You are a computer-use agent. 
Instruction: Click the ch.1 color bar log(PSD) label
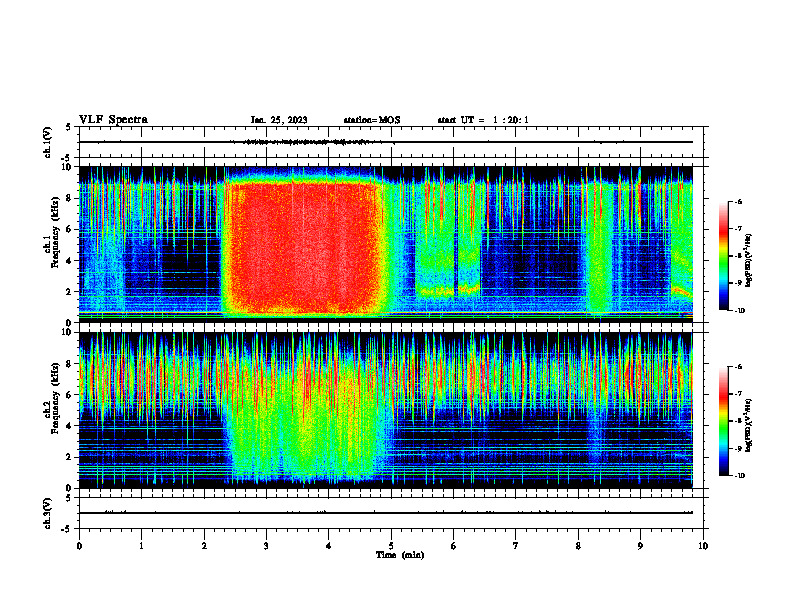click(749, 261)
